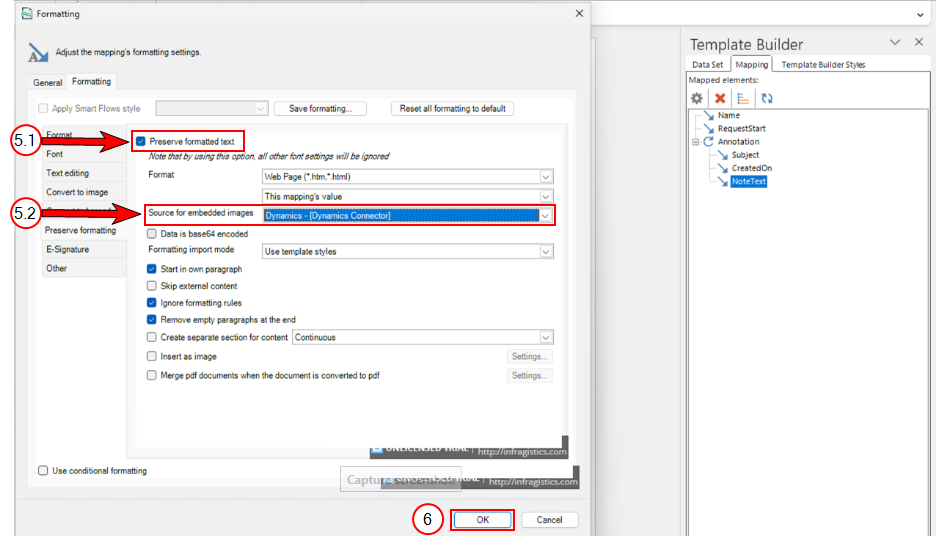Enable Data is base64 encoded
Image resolution: width=936 pixels, height=536 pixels.
click(152, 234)
